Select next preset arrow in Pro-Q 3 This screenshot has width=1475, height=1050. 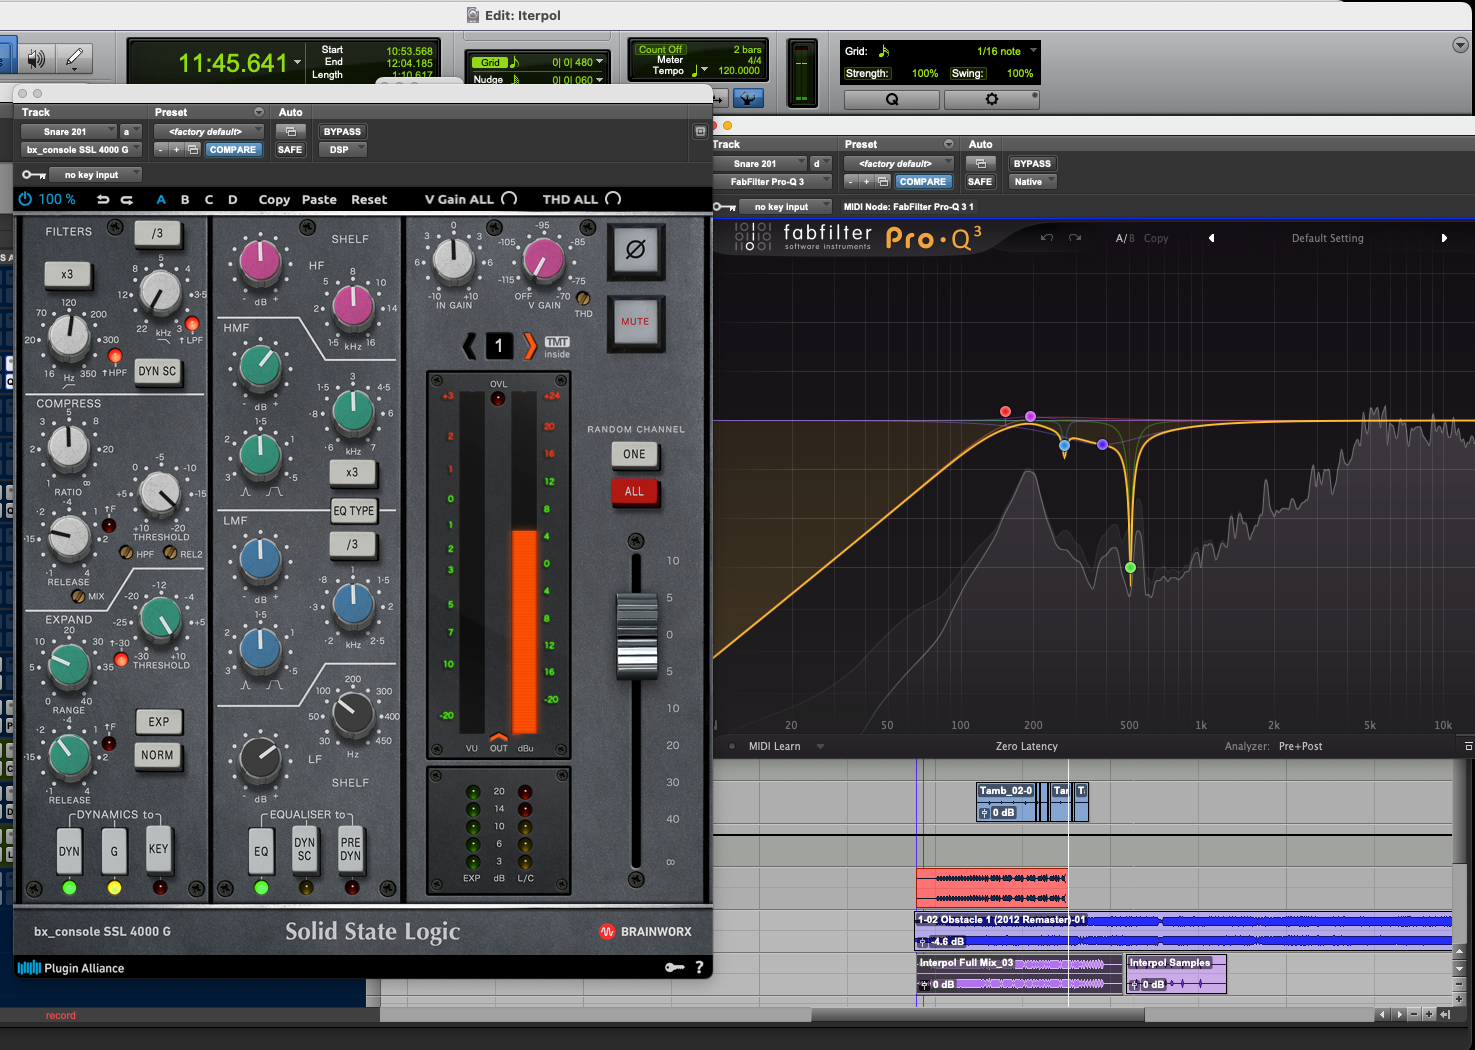(x=1444, y=238)
